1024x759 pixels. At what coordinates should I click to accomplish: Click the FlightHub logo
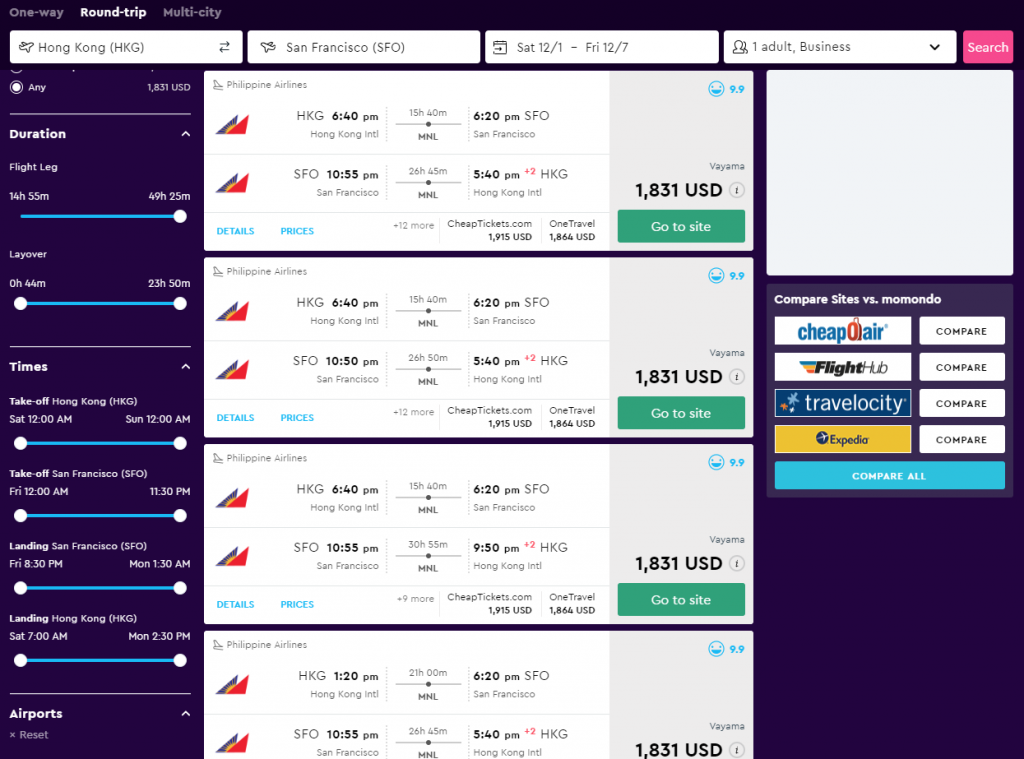[x=842, y=367]
